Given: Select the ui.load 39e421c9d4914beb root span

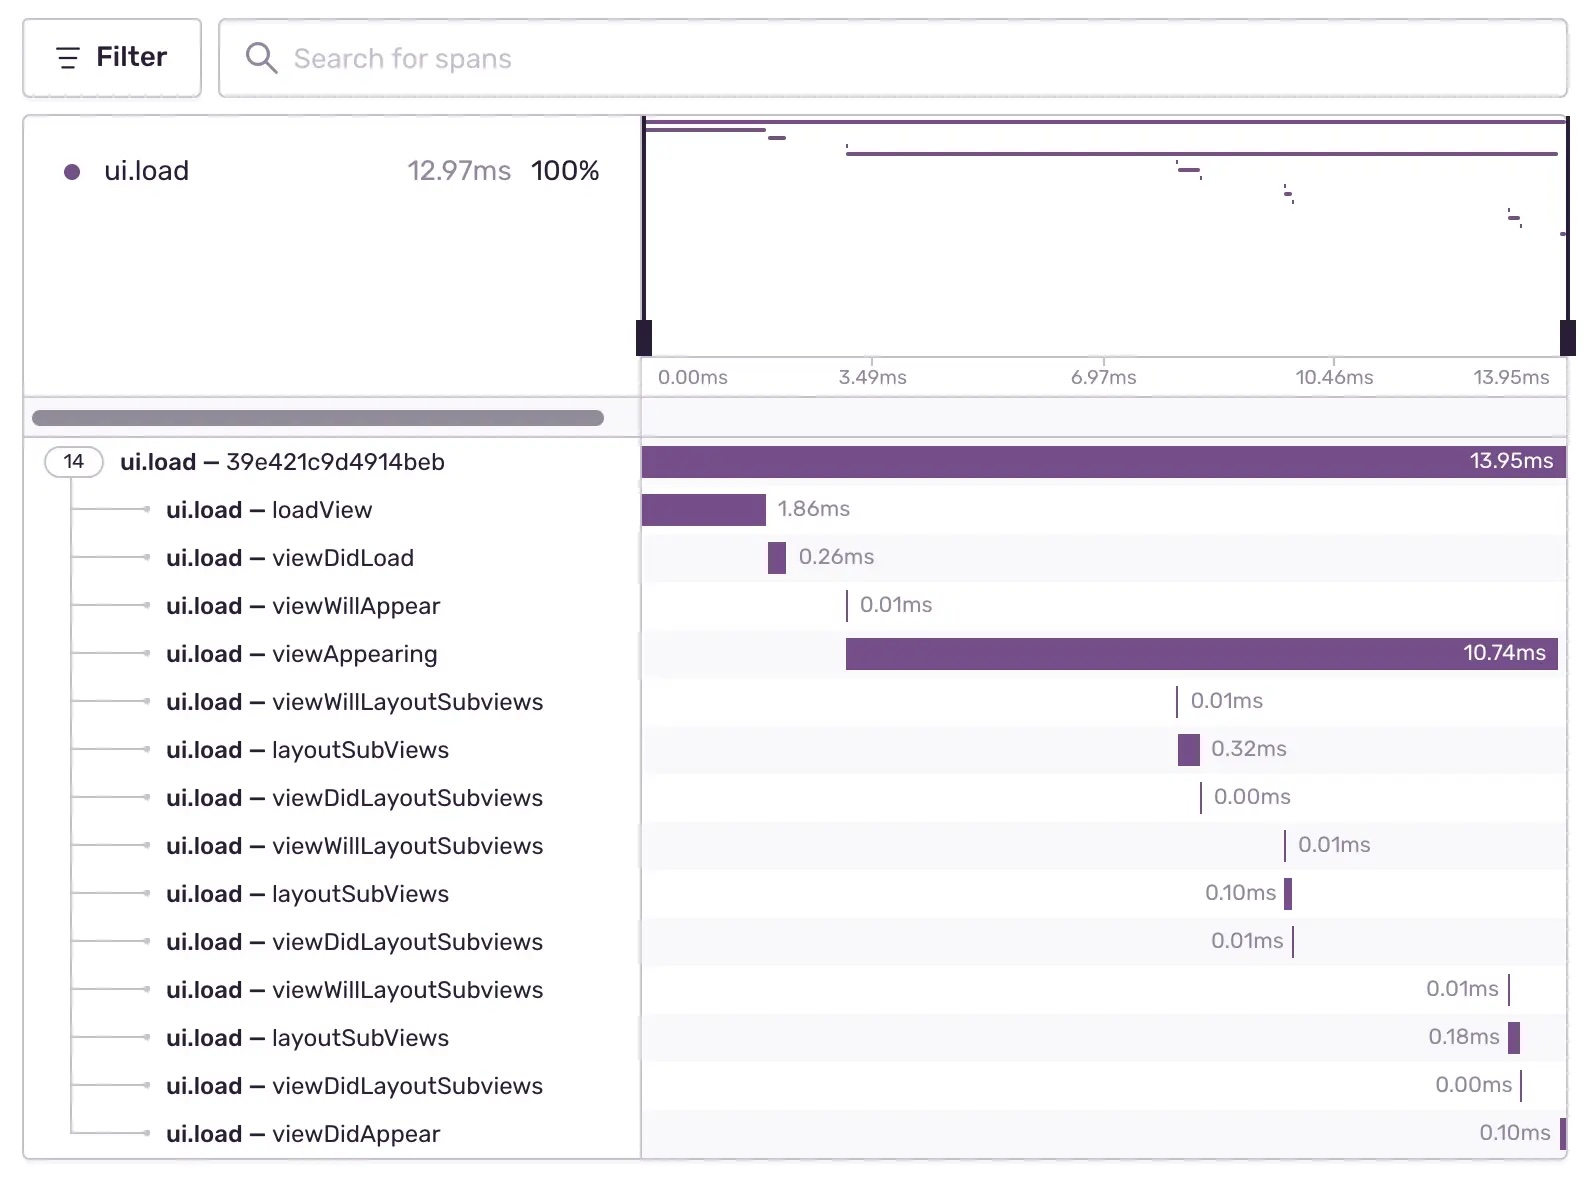Looking at the screenshot, I should (282, 462).
